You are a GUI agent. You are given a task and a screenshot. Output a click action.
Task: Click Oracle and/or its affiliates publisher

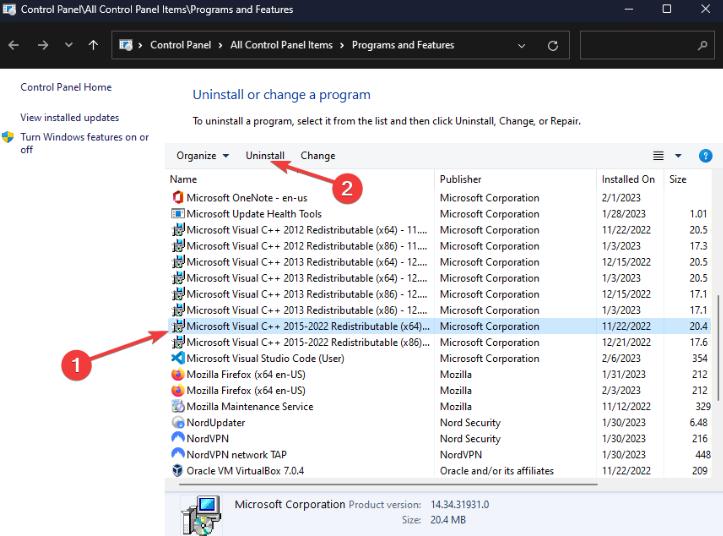[497, 471]
